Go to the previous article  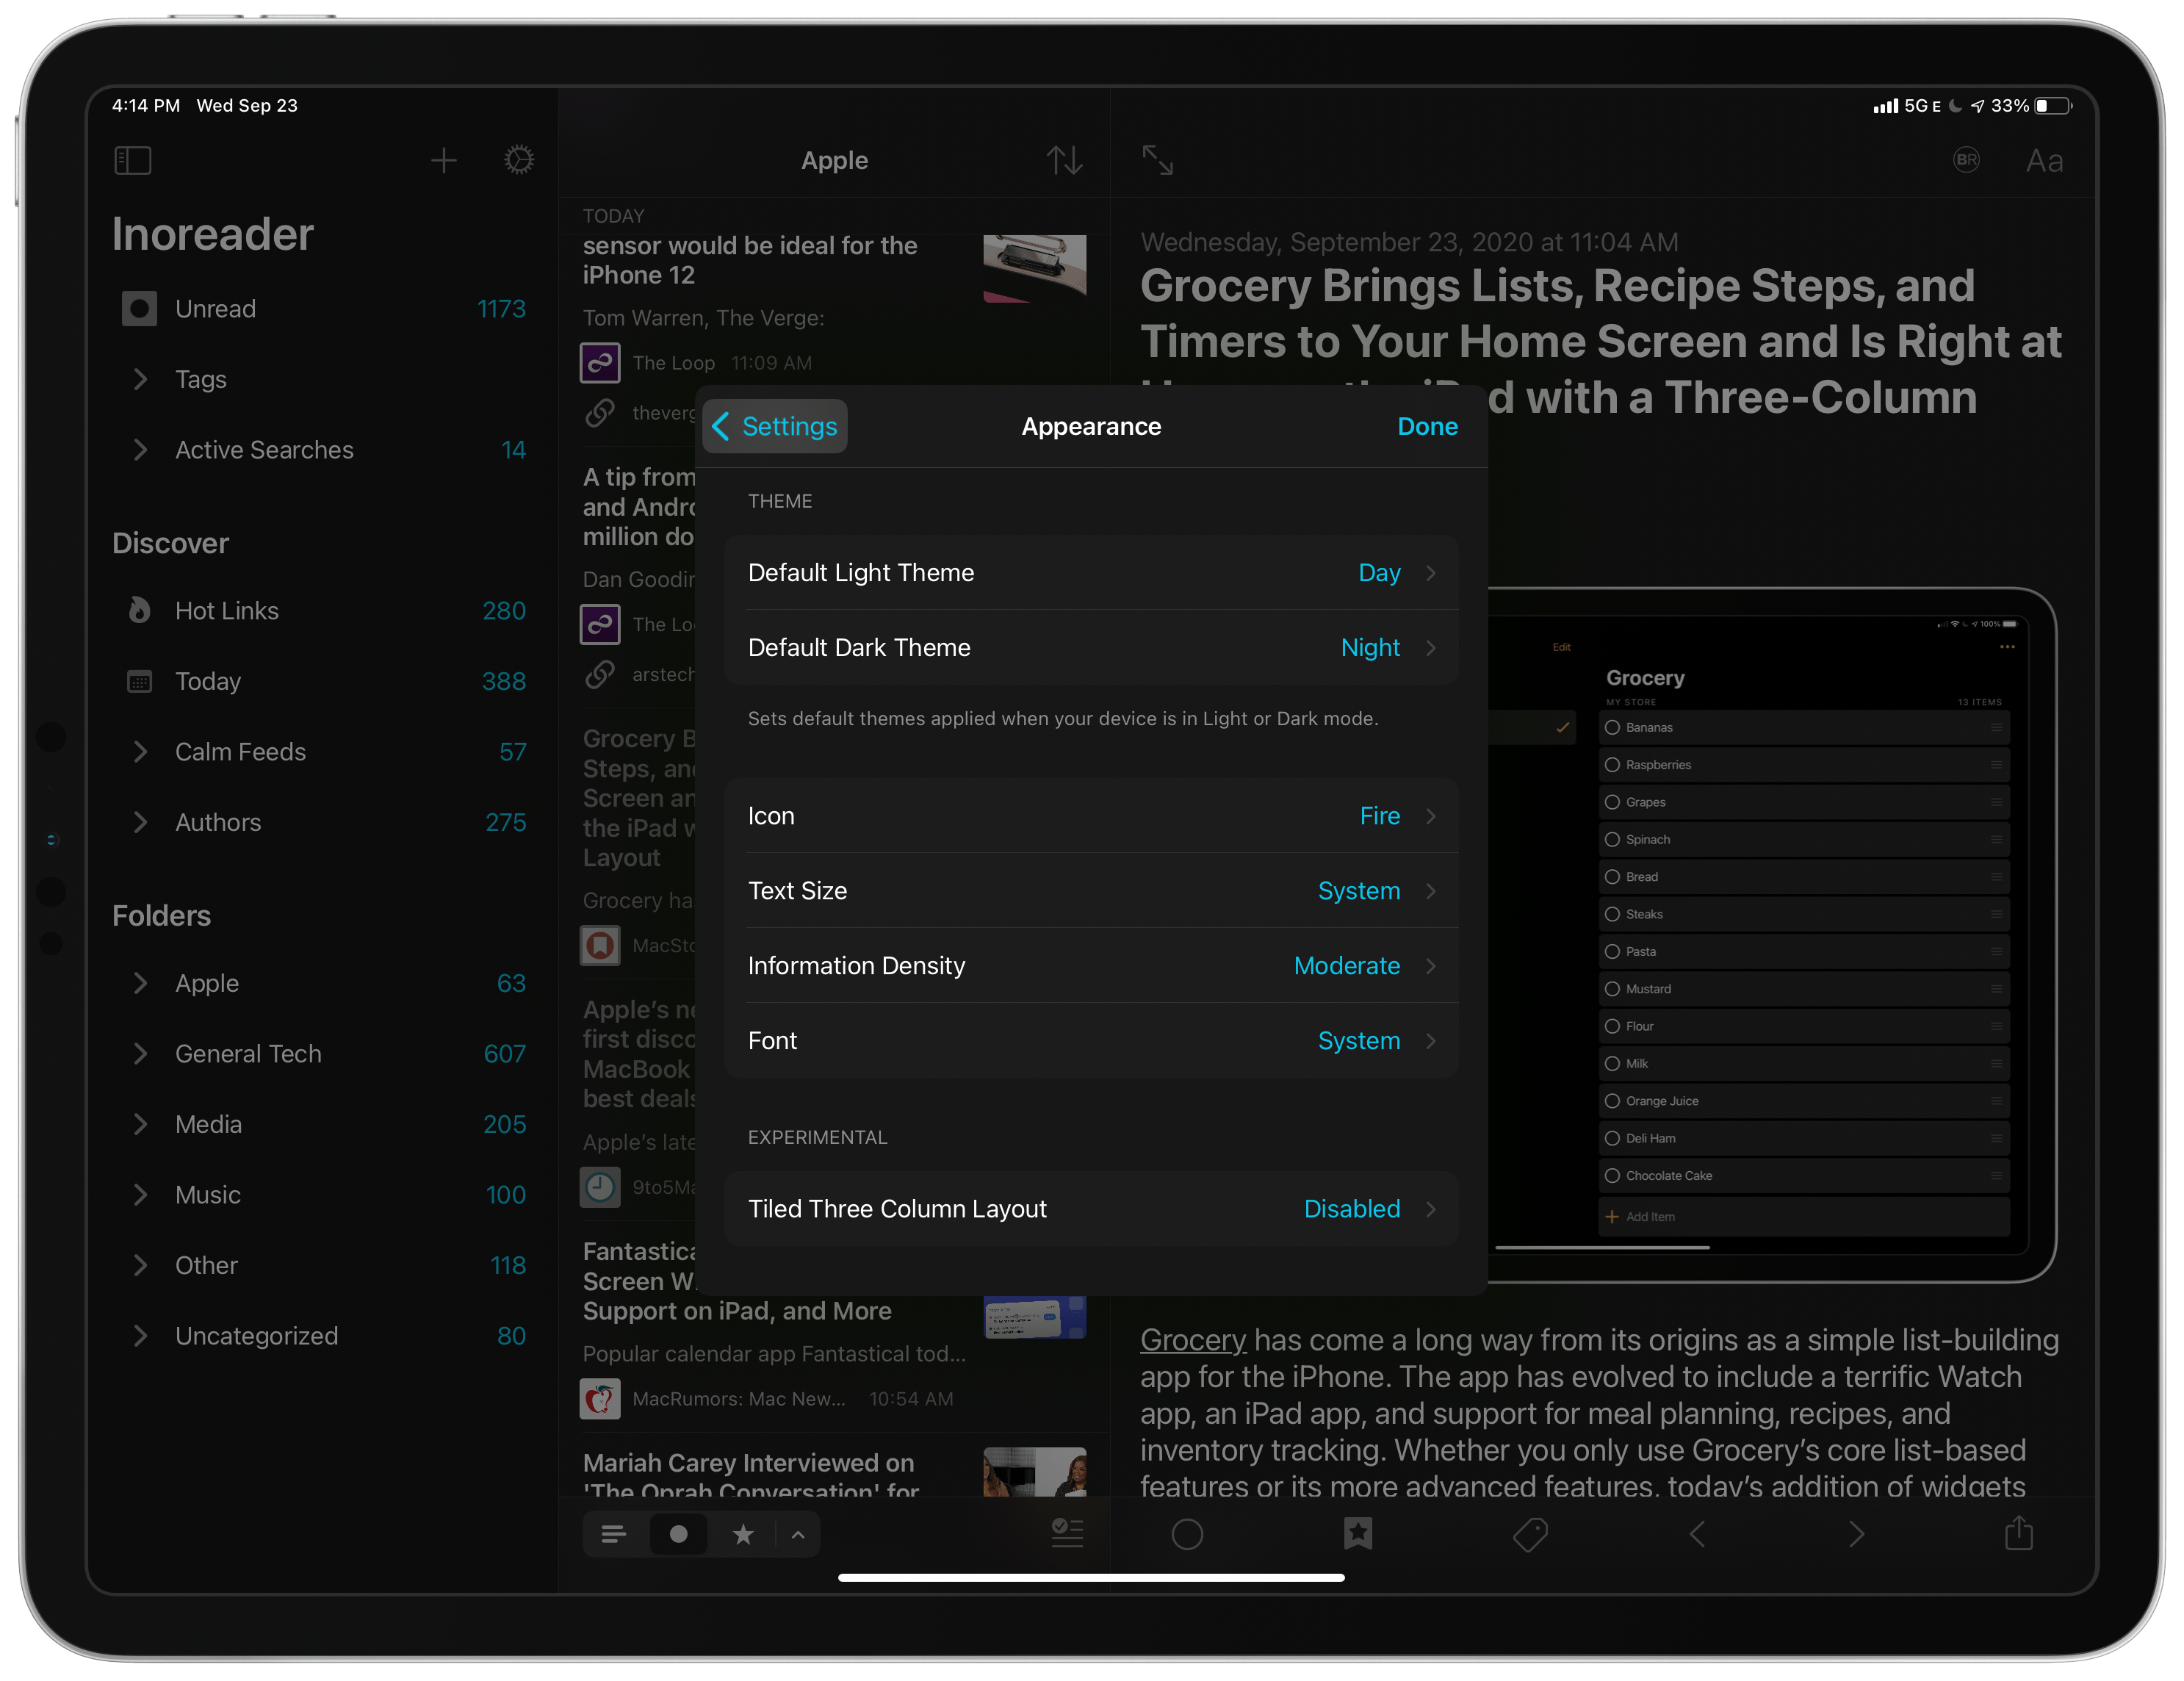click(x=1697, y=1533)
